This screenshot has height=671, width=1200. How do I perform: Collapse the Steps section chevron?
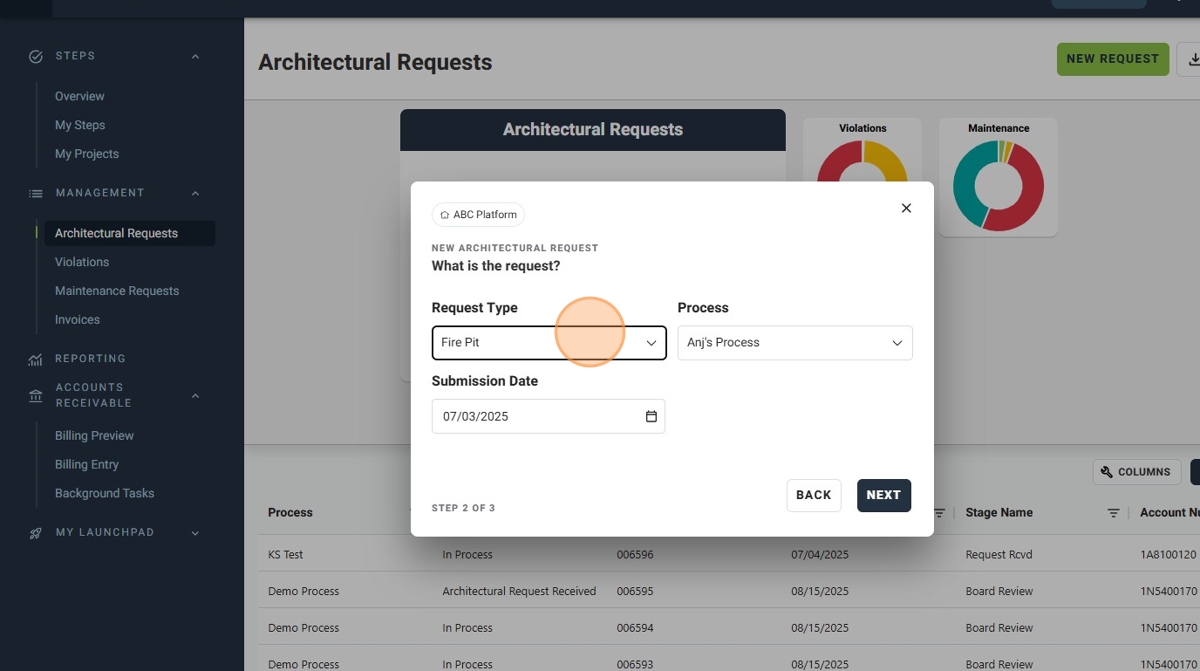(x=195, y=56)
